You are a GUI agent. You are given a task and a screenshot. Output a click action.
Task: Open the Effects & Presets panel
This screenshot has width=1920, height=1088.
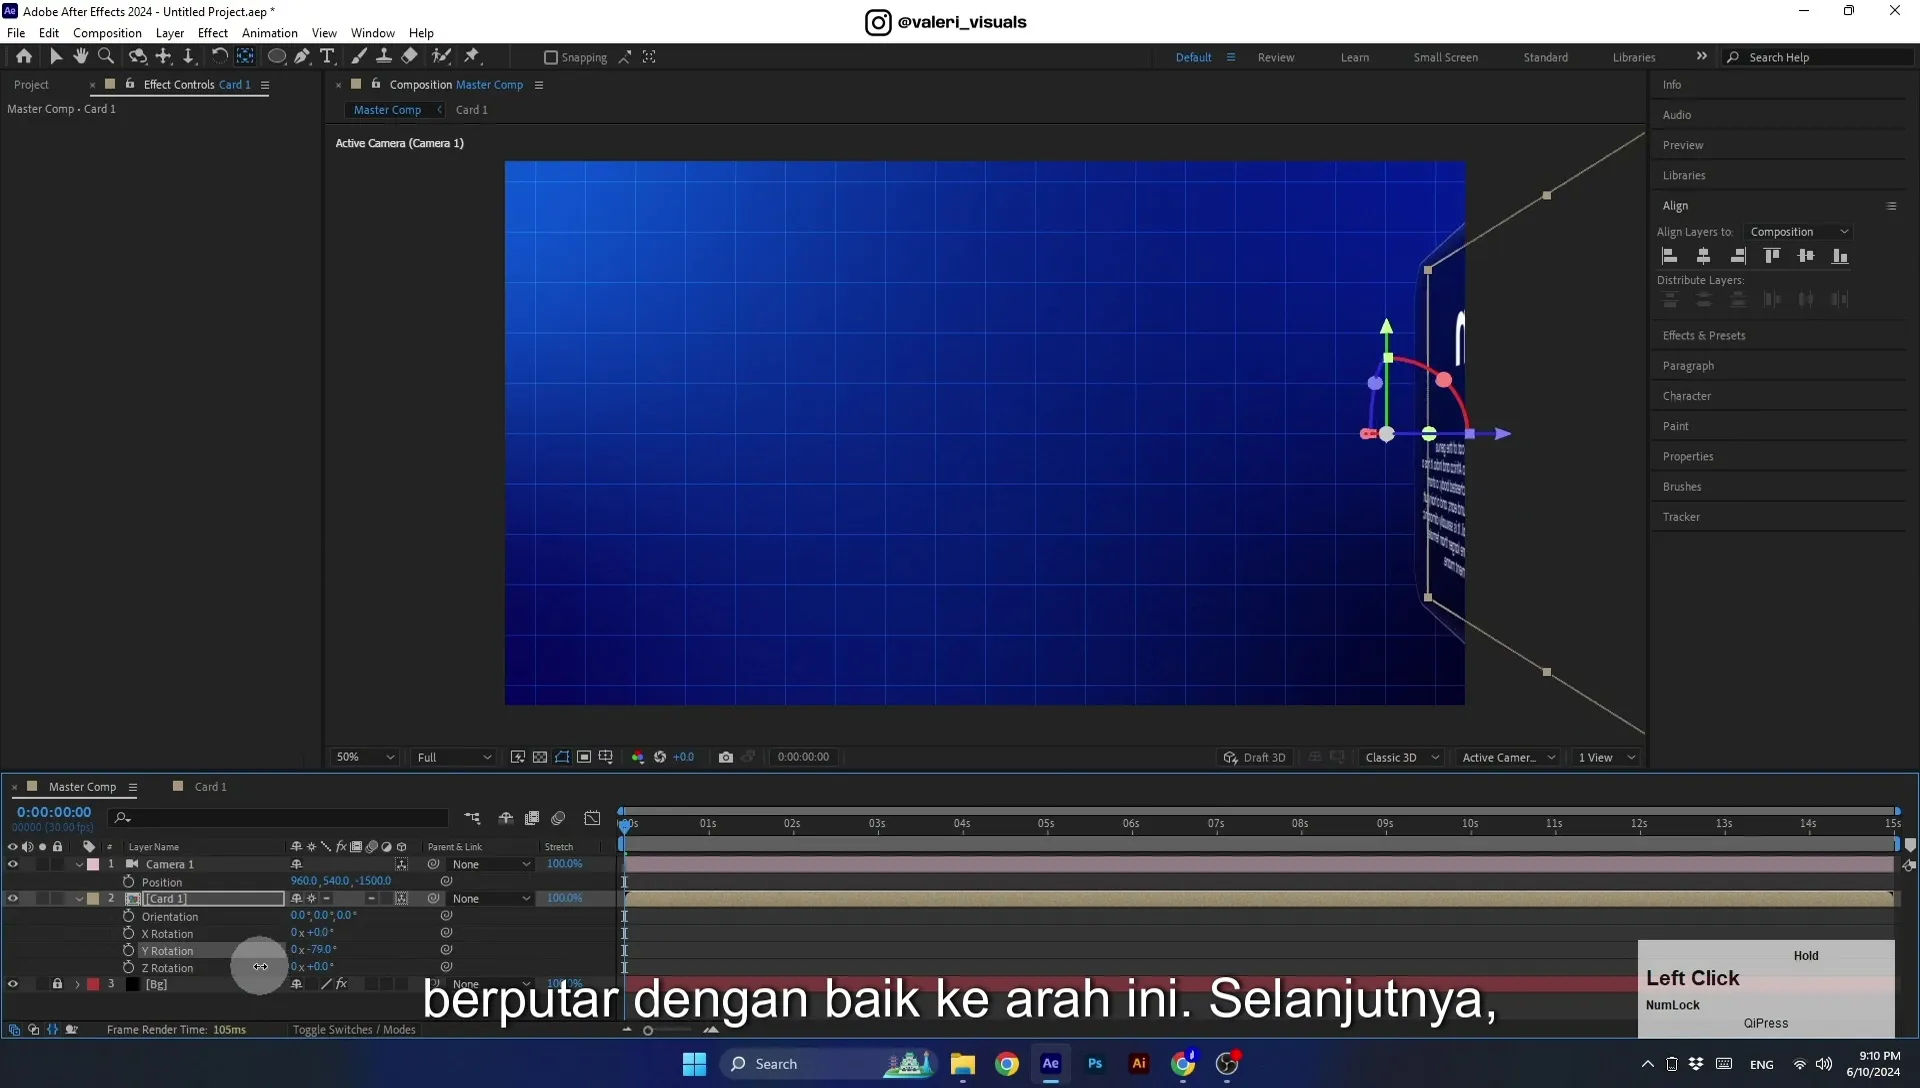1704,336
